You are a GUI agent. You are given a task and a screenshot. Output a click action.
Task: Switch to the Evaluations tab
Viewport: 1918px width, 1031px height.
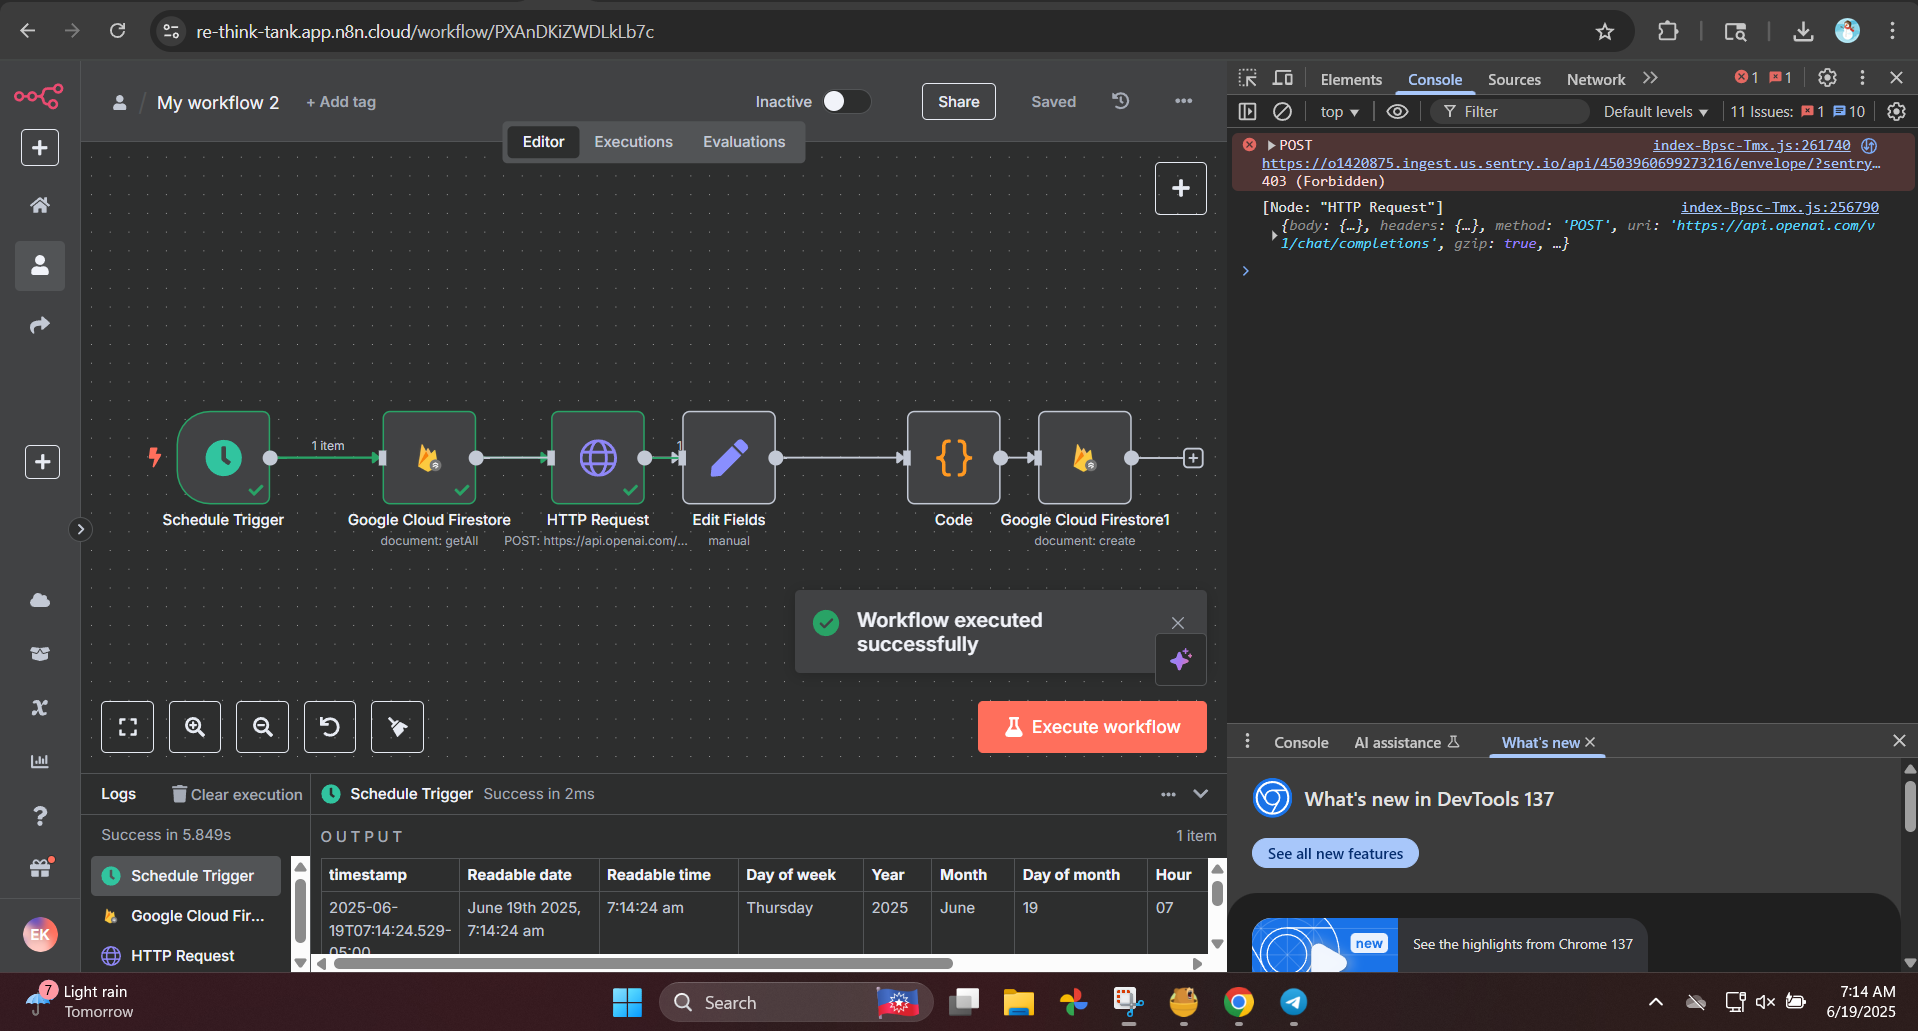744,142
